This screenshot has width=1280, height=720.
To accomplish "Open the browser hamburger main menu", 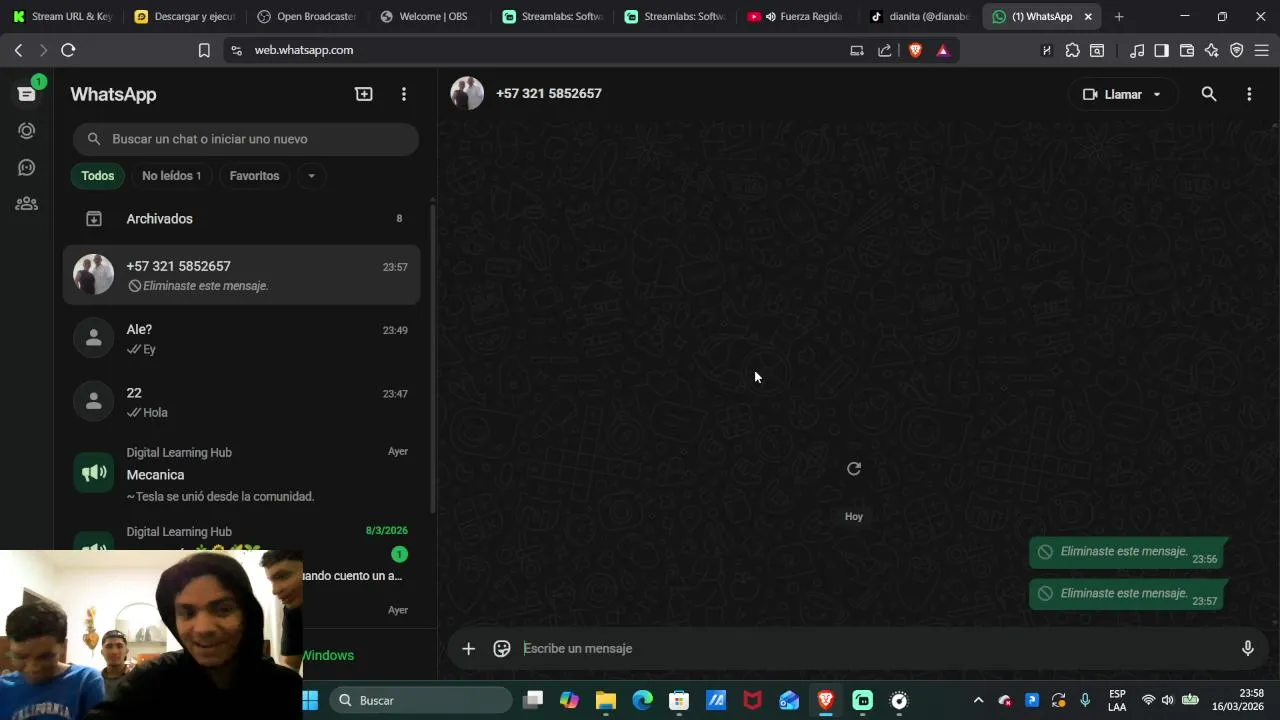I will (1261, 50).
